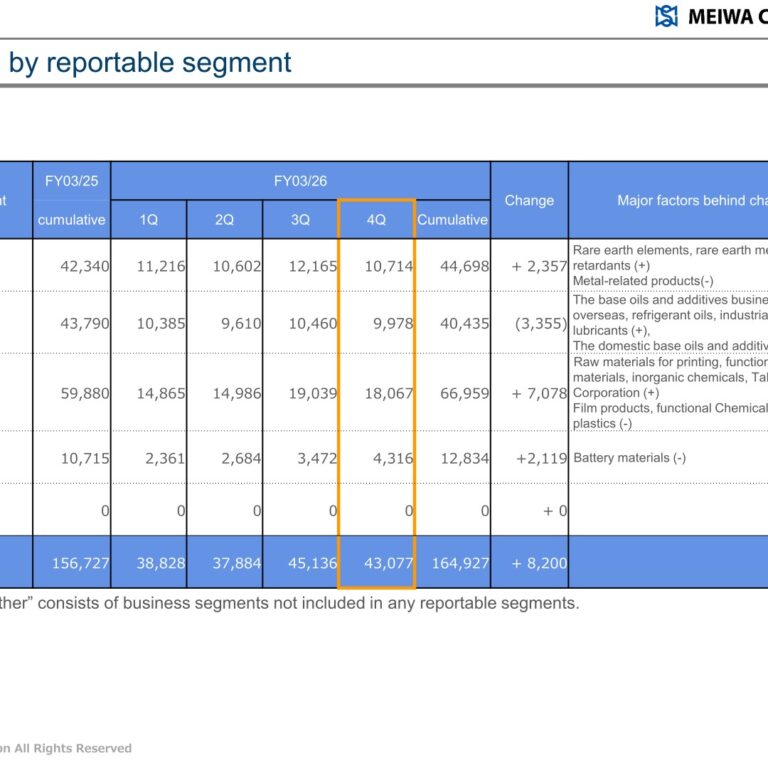Select the total 37,884
Viewport: 768px width, 768px height.
tap(237, 563)
